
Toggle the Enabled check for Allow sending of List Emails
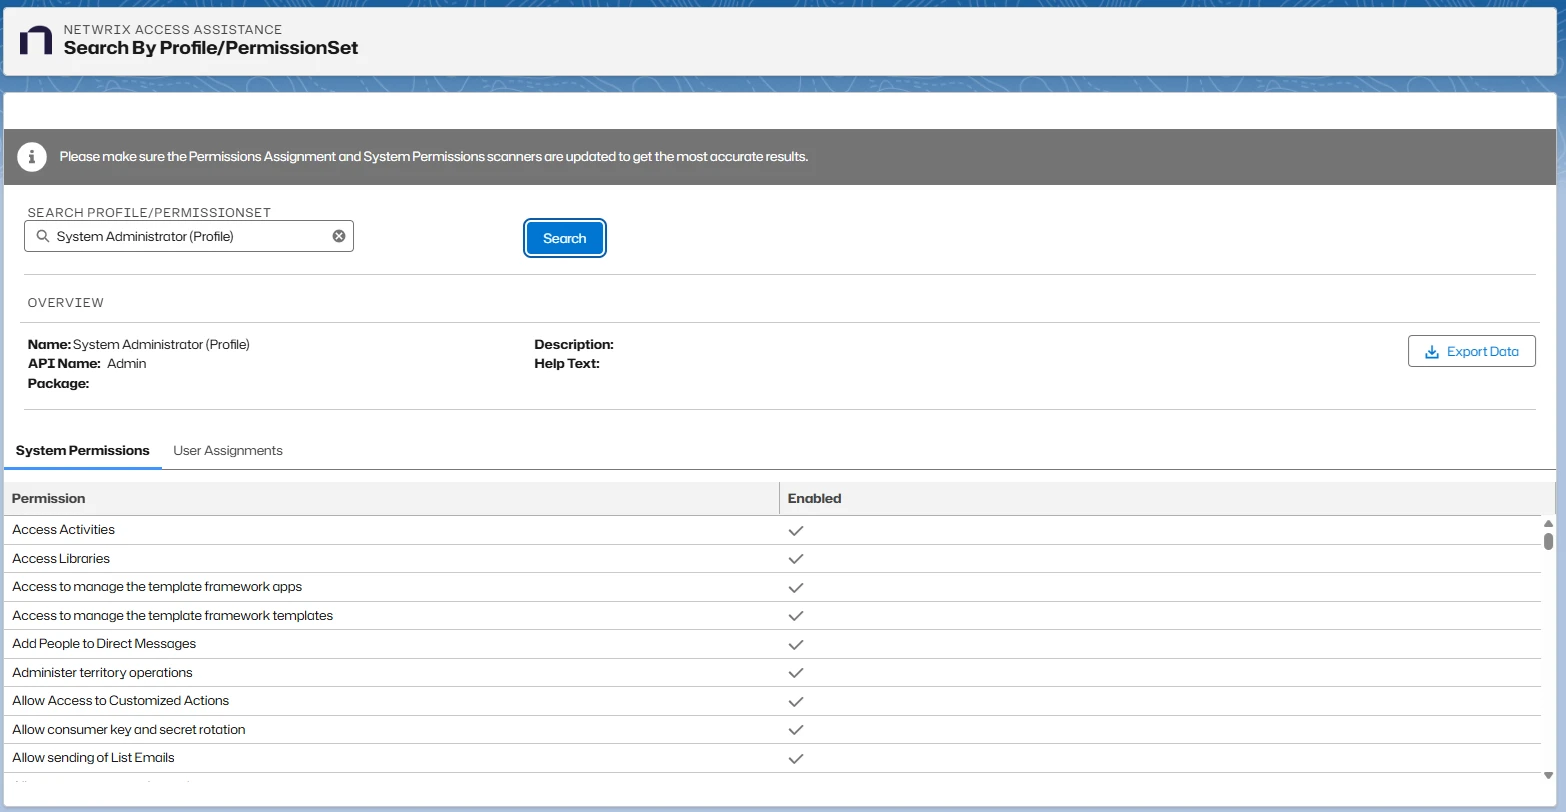(796, 758)
